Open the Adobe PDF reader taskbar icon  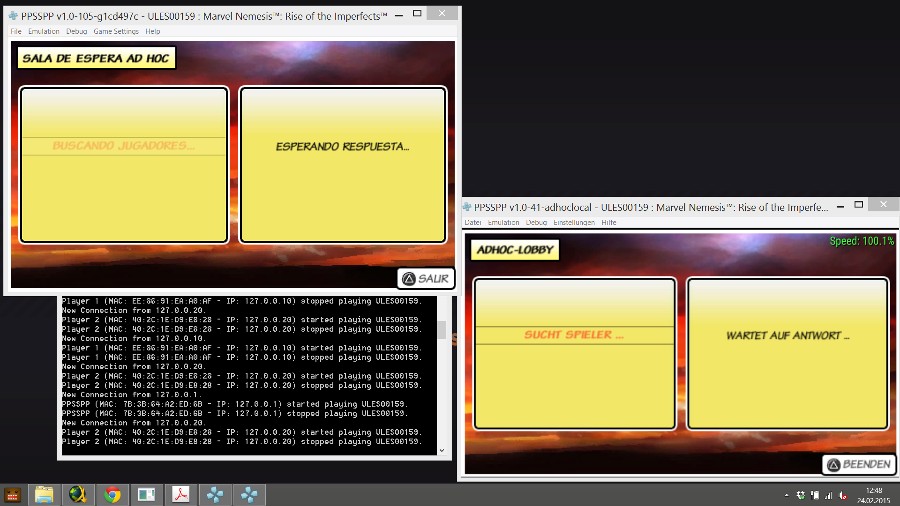point(180,494)
